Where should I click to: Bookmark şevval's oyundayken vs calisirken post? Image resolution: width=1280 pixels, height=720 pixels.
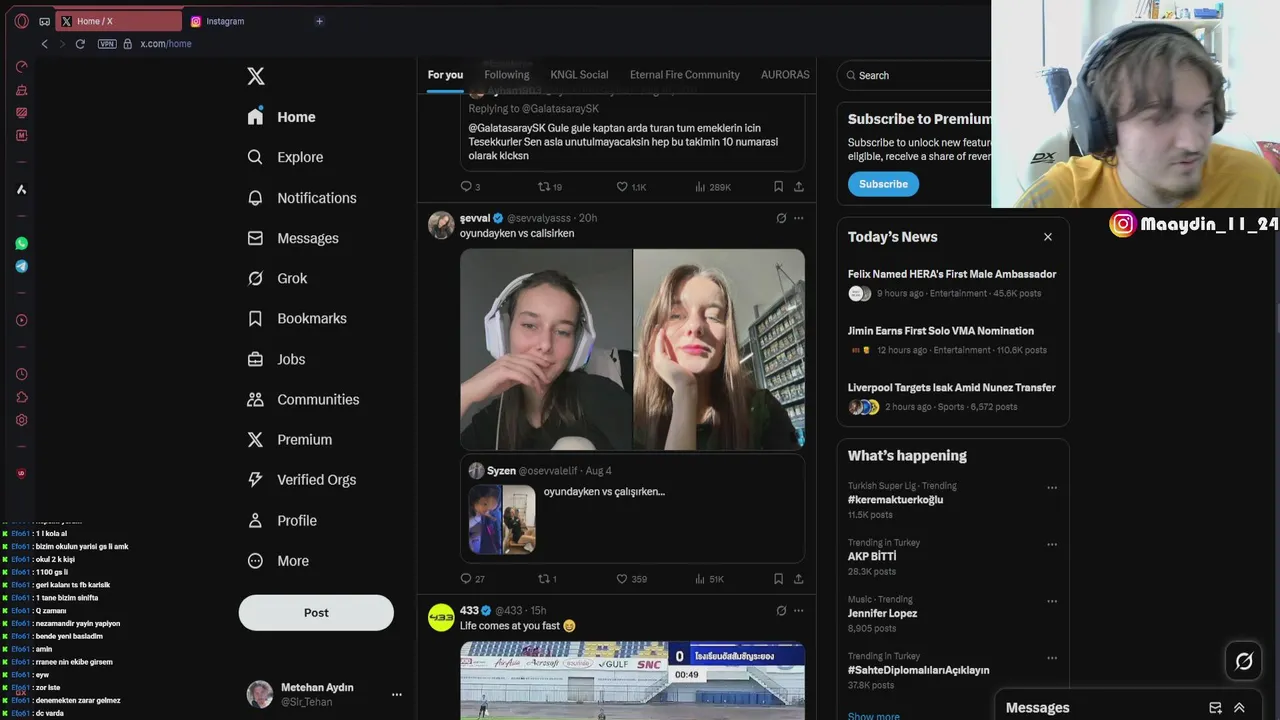[778, 579]
